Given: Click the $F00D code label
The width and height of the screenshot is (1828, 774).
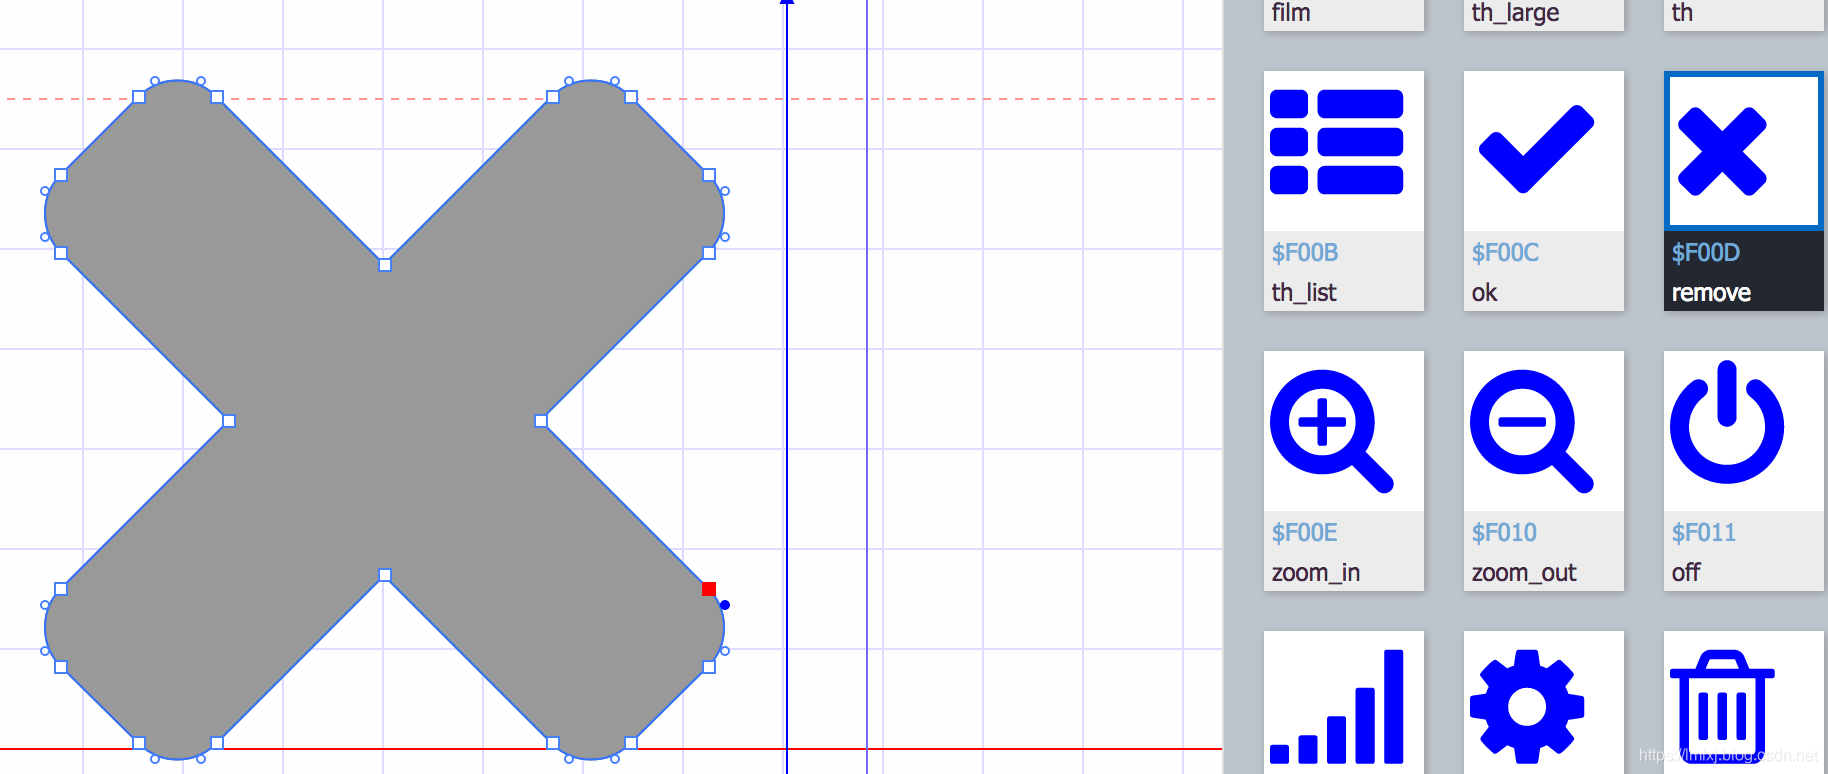Looking at the screenshot, I should coord(1706,253).
